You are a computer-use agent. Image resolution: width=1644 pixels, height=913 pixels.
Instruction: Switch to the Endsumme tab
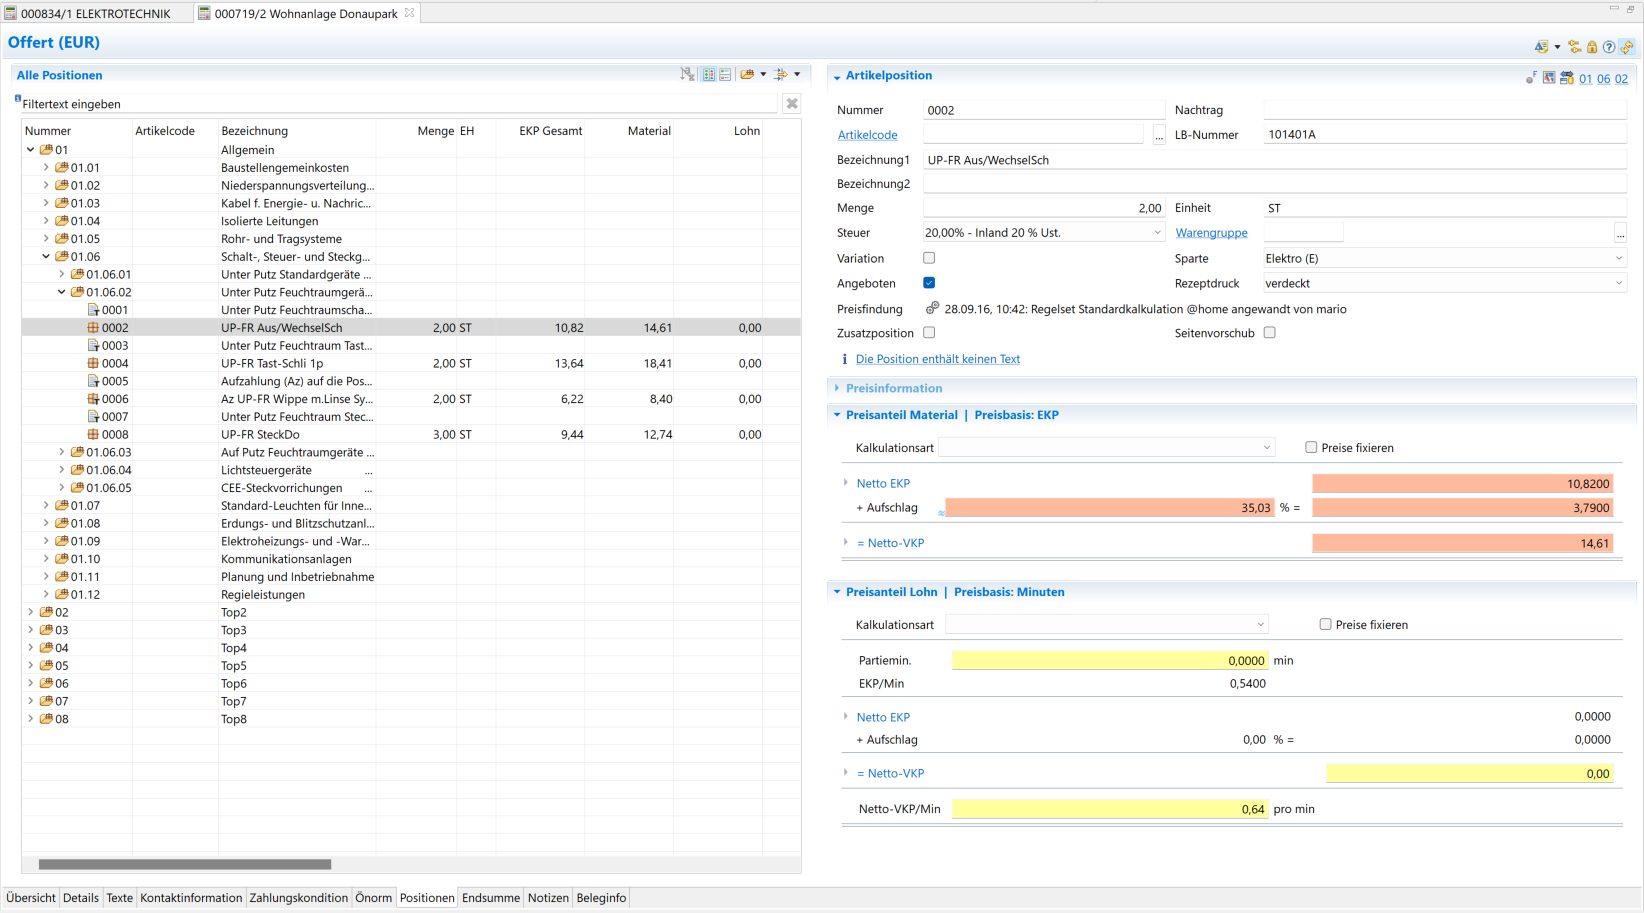[490, 898]
